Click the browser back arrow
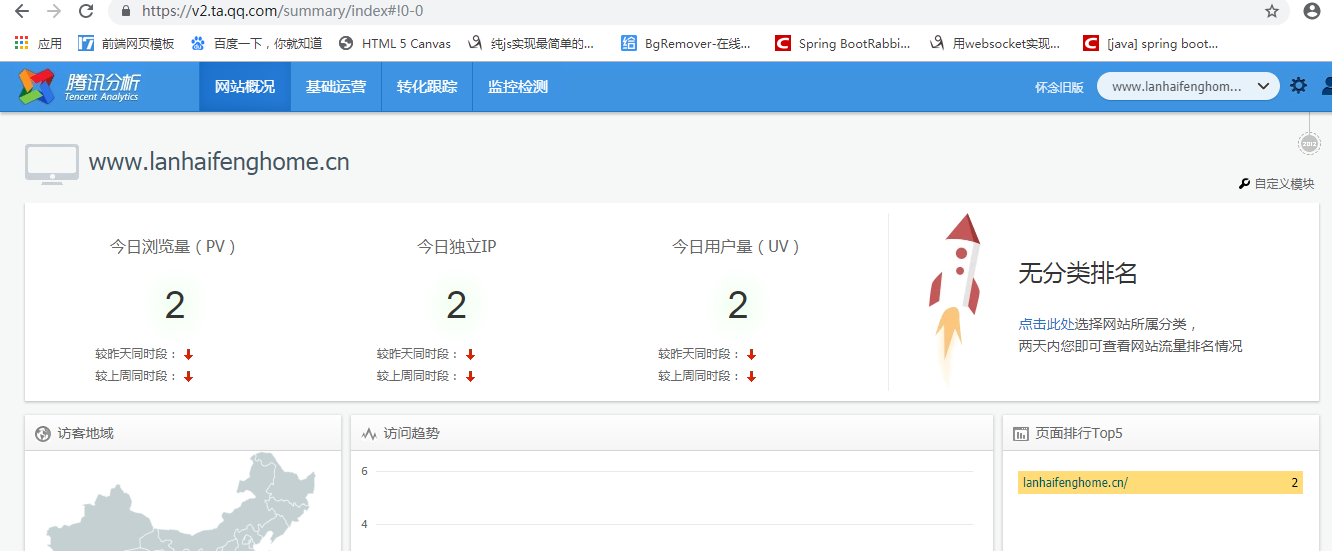Image resolution: width=1332 pixels, height=551 pixels. pyautogui.click(x=22, y=11)
